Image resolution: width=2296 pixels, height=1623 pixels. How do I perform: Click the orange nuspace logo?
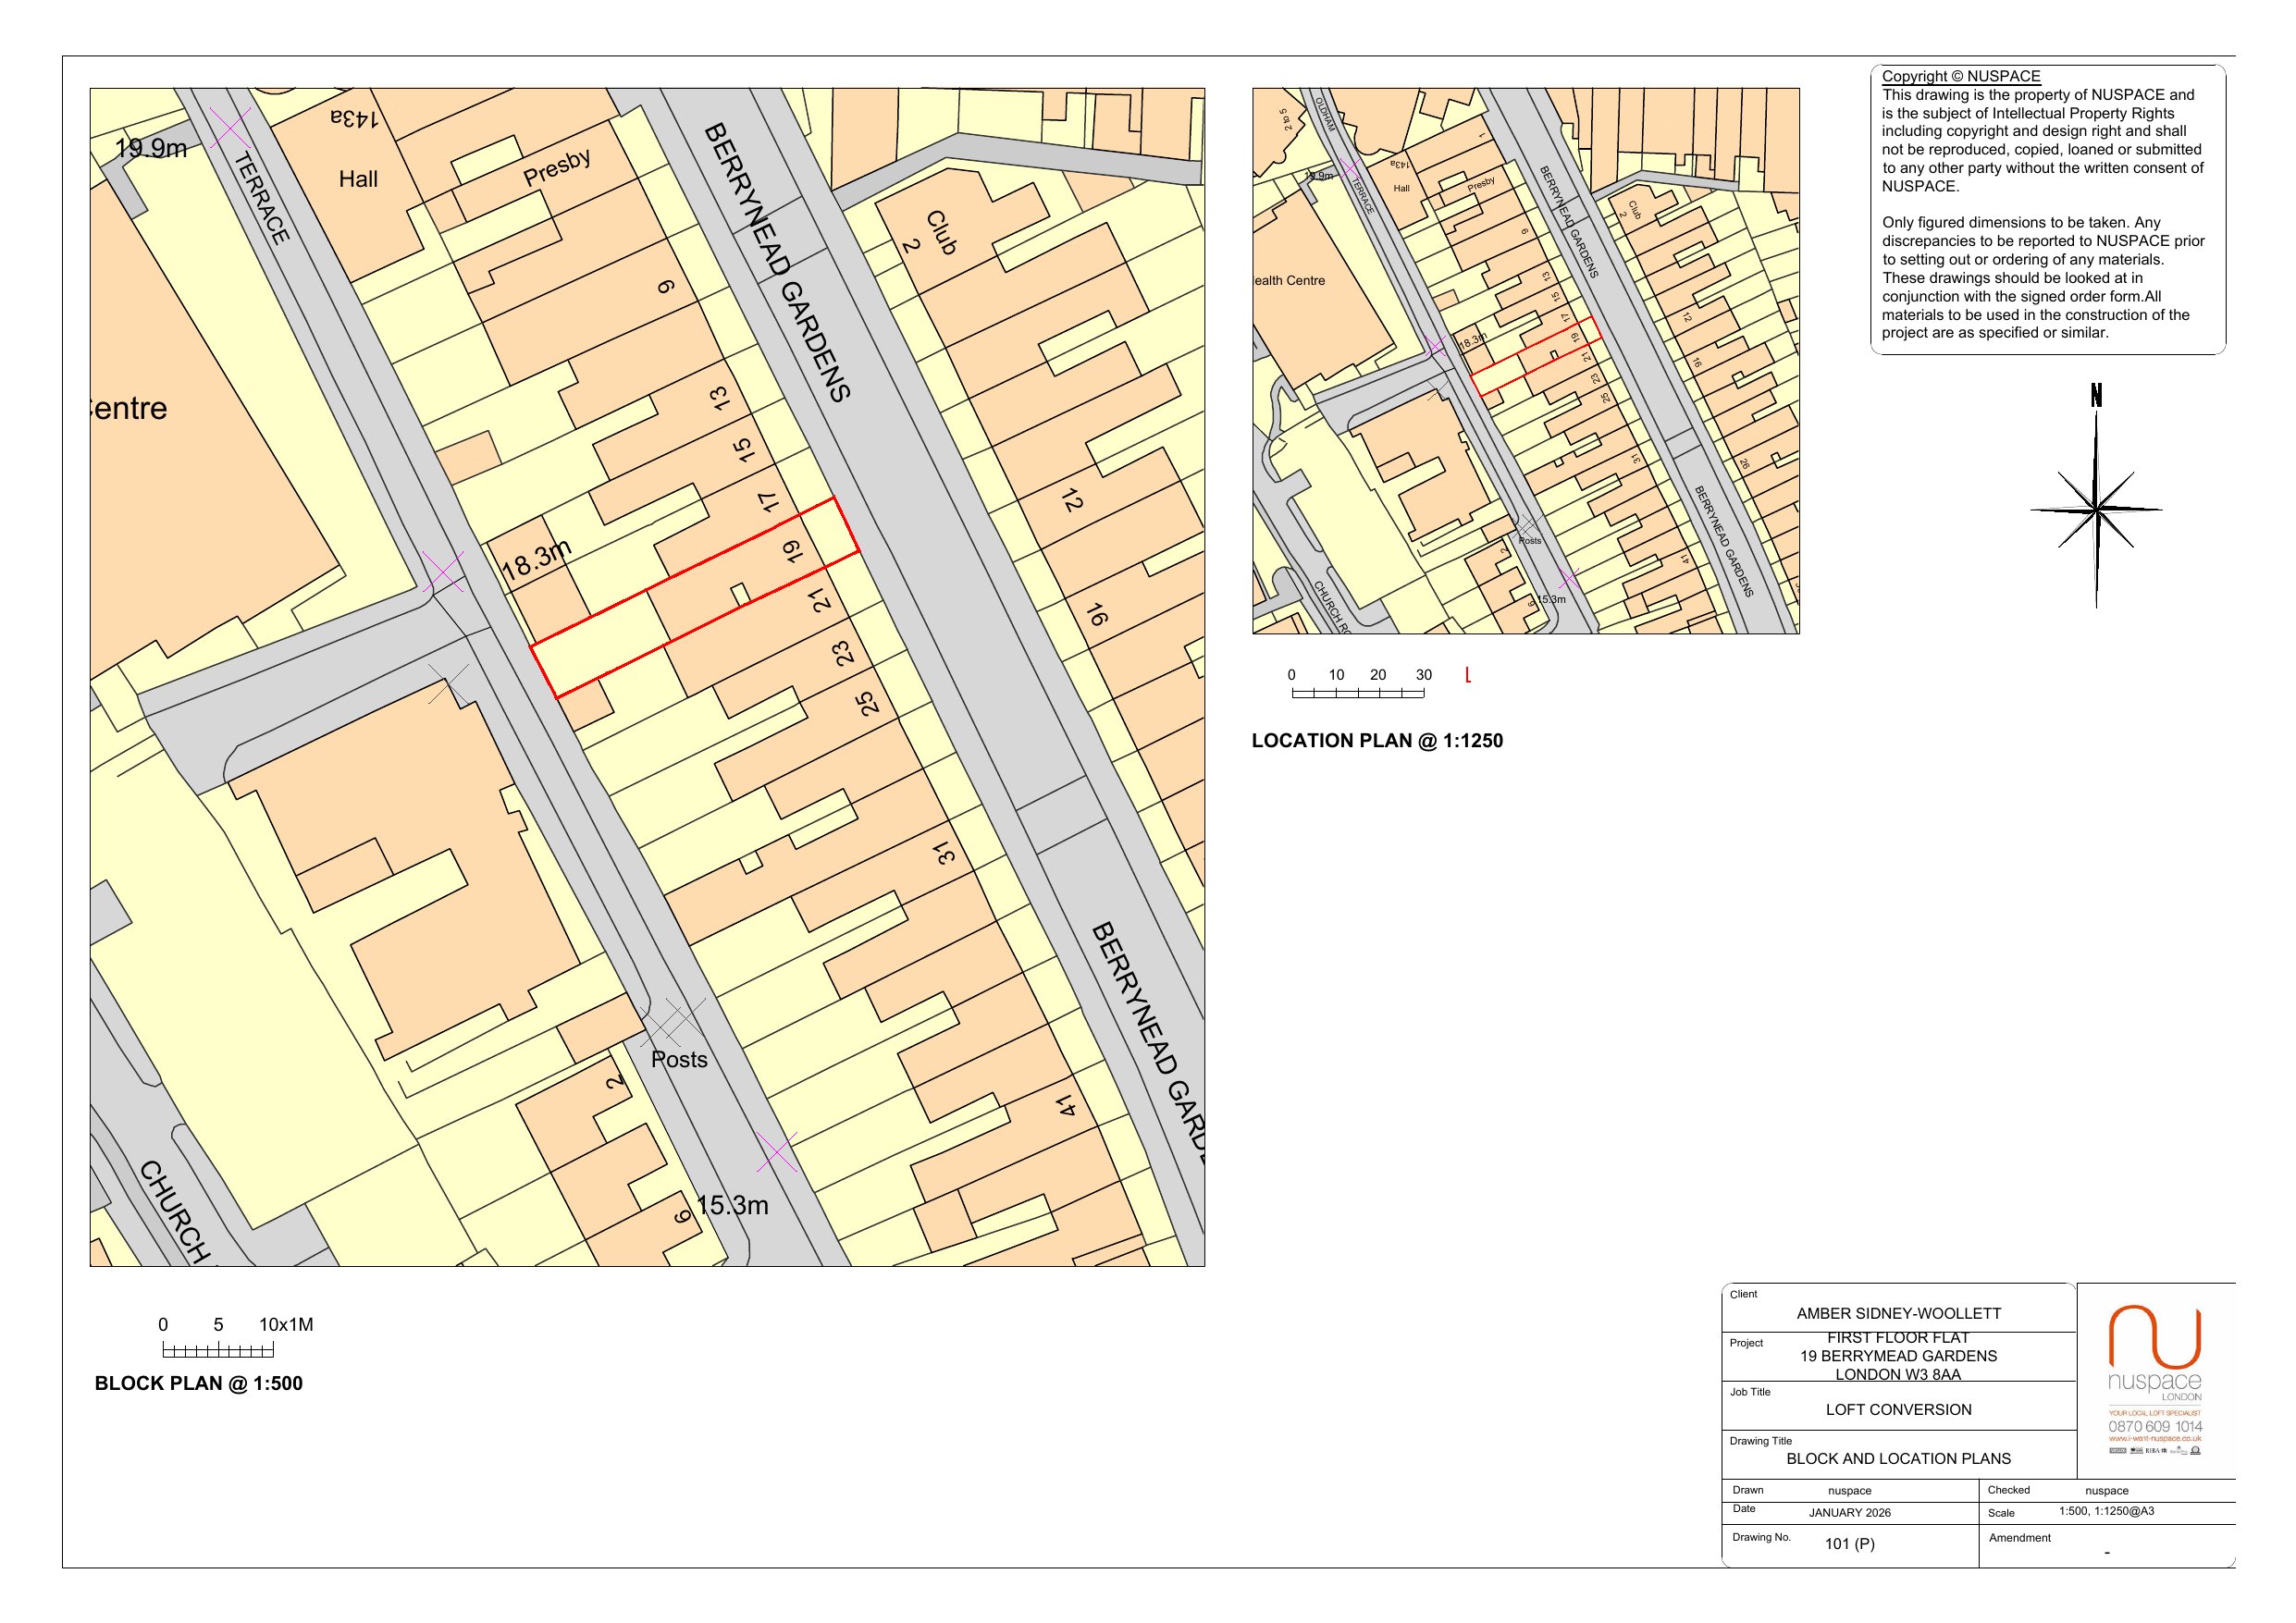click(2154, 1337)
